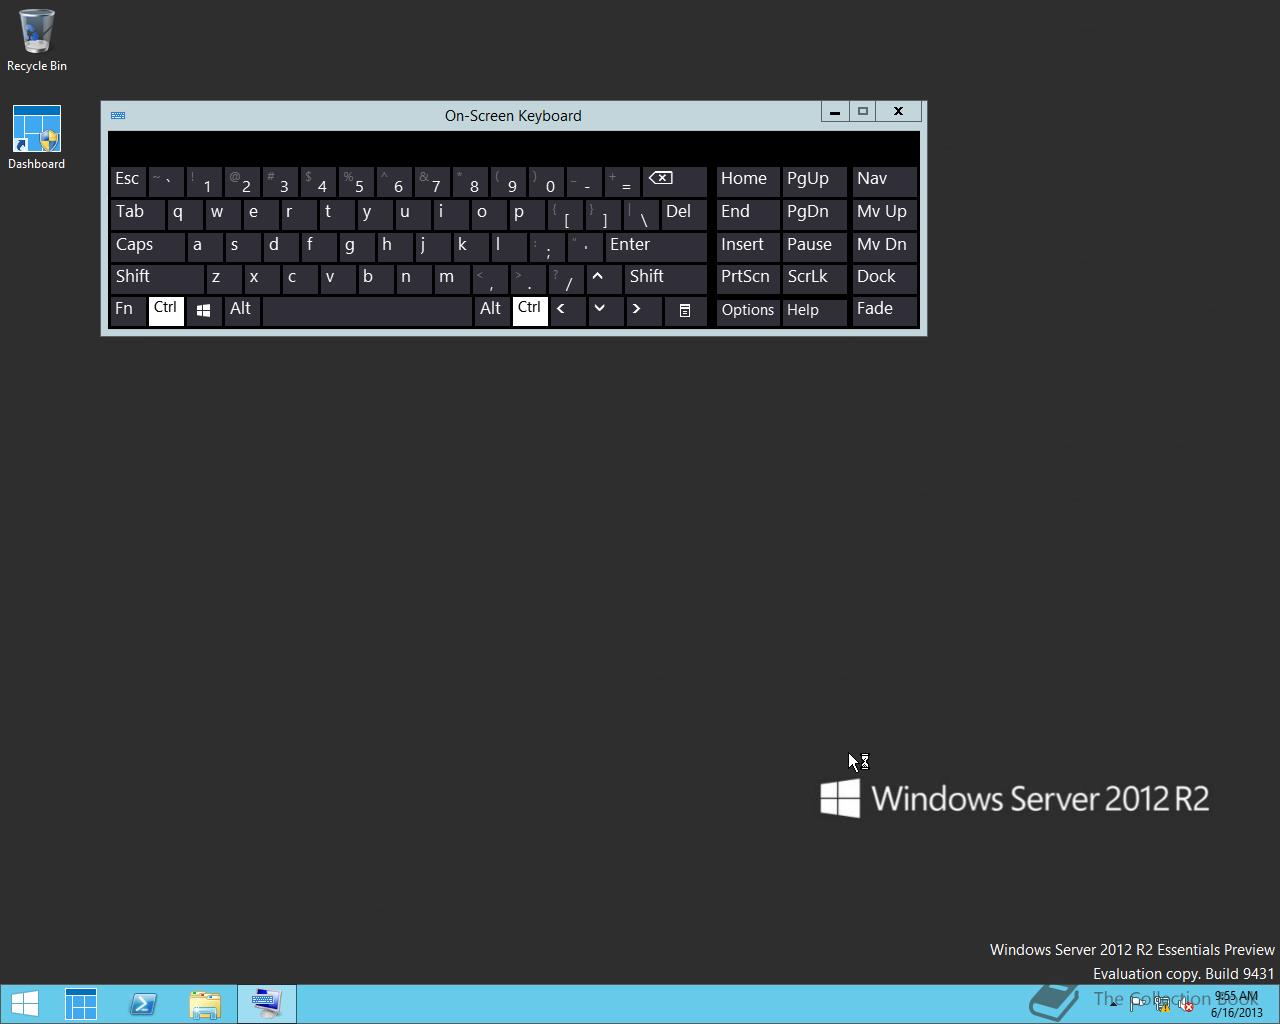This screenshot has width=1280, height=1024.
Task: Click the Mv Up key
Action: (x=884, y=213)
